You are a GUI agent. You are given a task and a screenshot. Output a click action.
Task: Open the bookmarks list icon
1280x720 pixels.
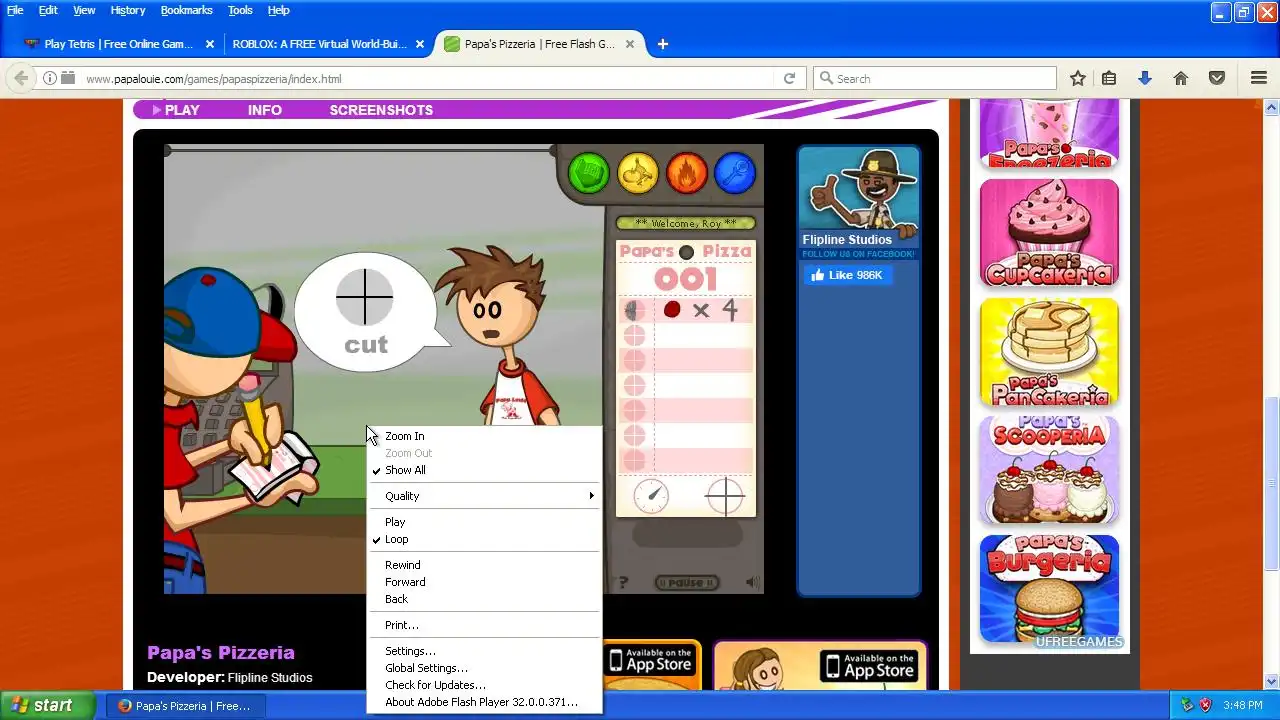click(x=1109, y=78)
